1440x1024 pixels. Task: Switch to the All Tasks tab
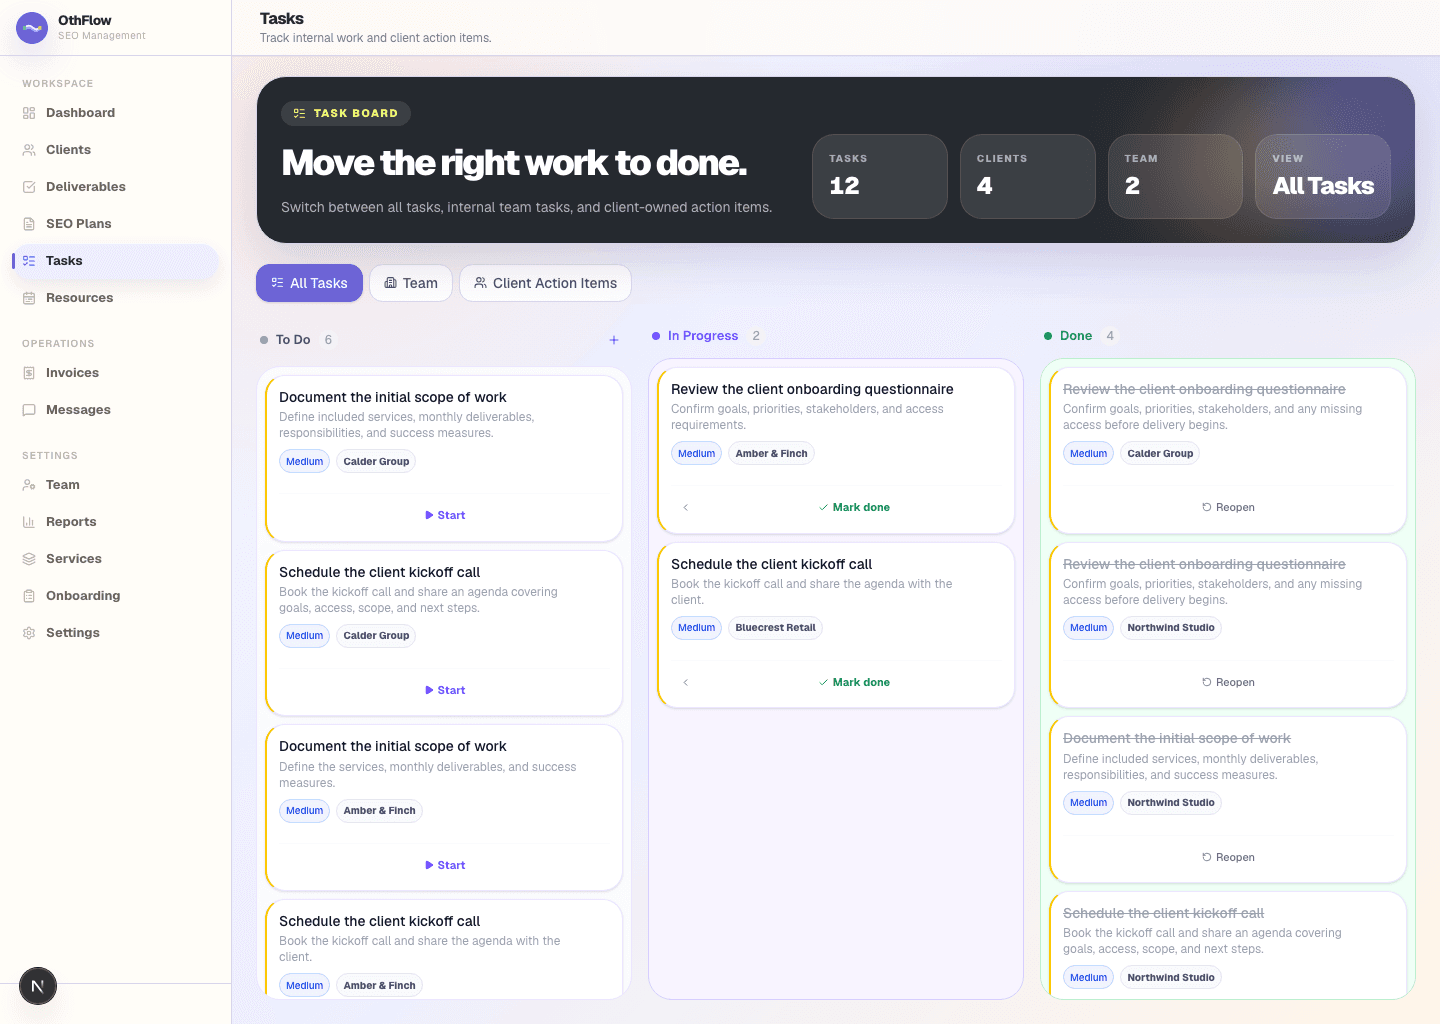[309, 283]
